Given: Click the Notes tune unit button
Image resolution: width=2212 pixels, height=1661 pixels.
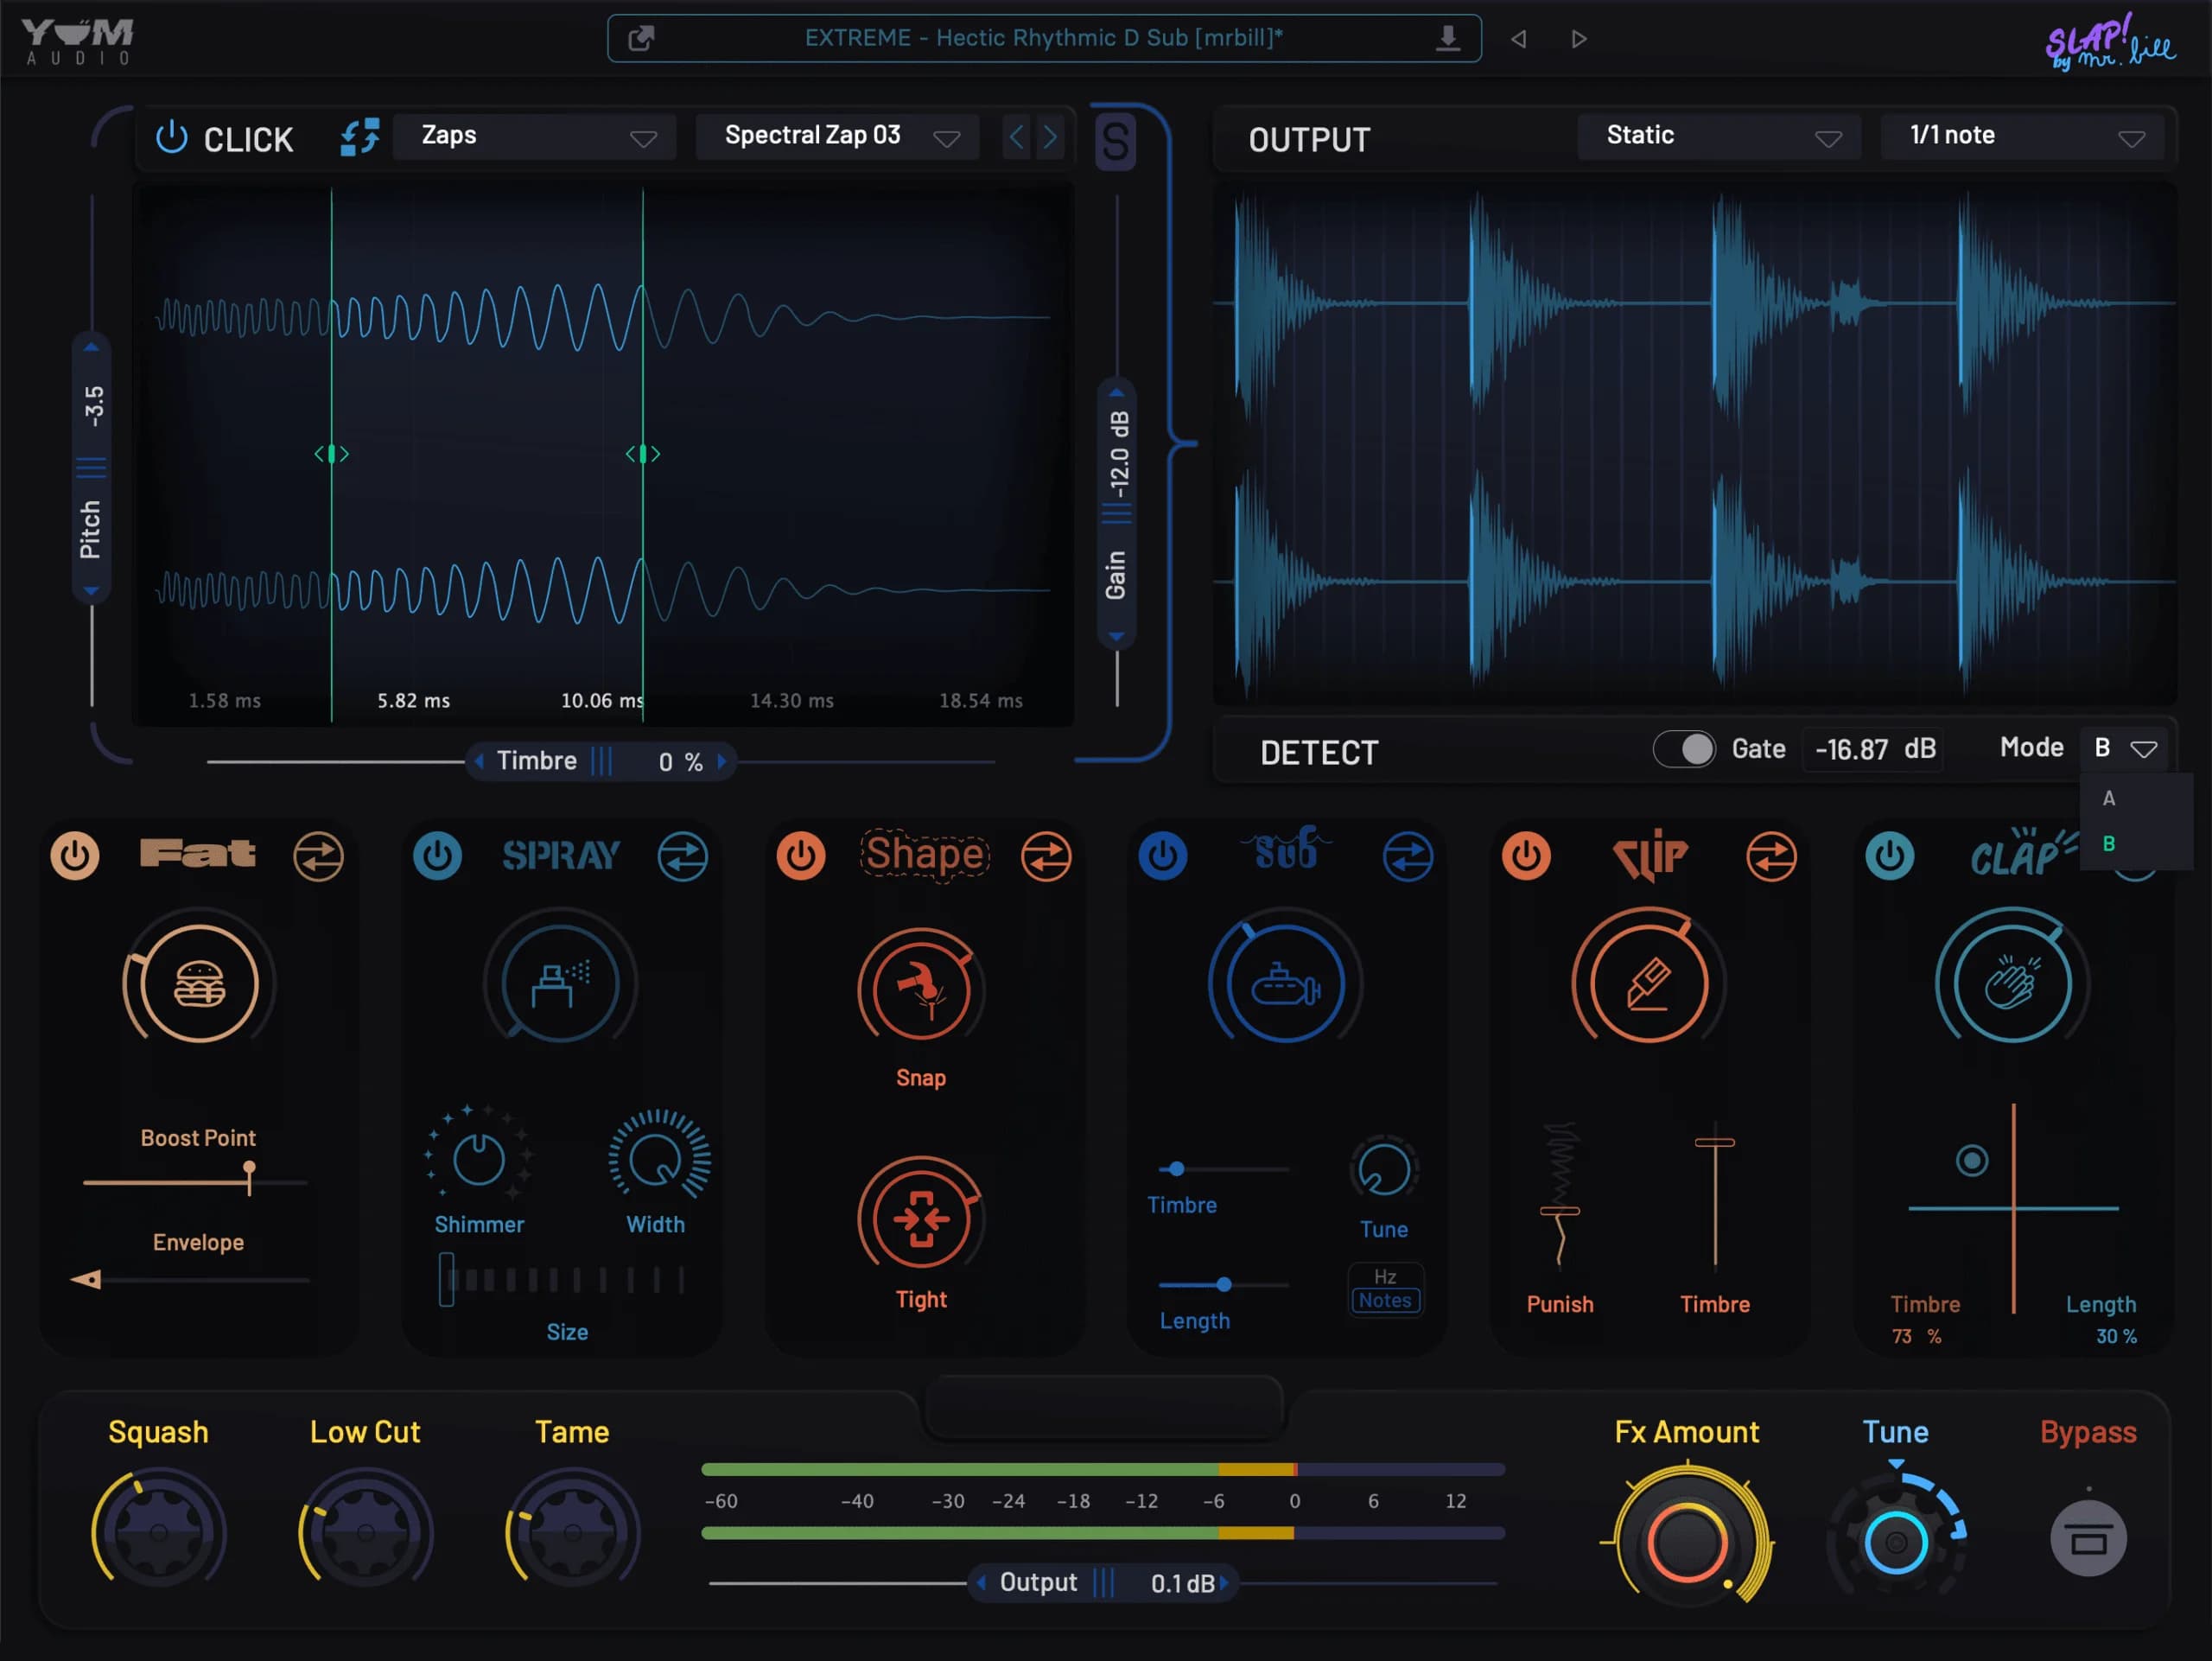Looking at the screenshot, I should coord(1384,1301).
